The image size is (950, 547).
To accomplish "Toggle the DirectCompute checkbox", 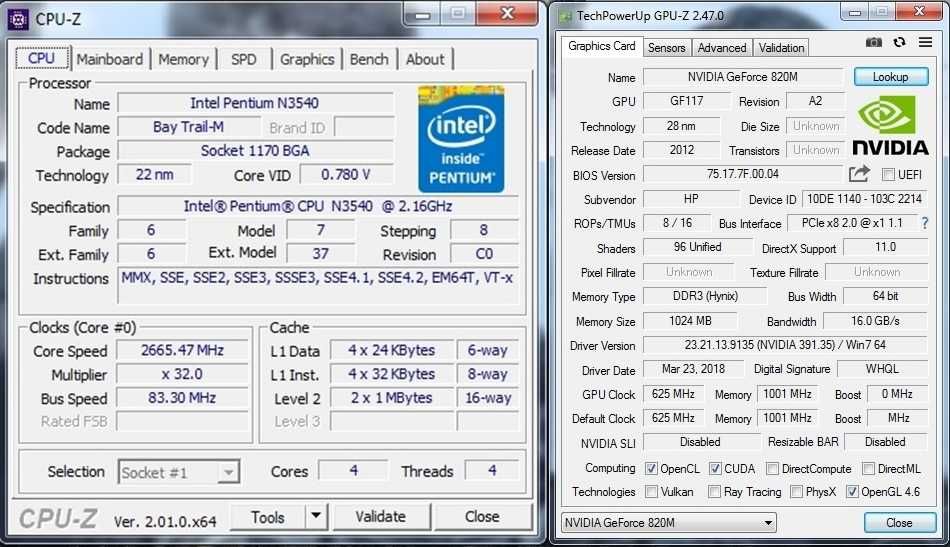I will pyautogui.click(x=772, y=468).
